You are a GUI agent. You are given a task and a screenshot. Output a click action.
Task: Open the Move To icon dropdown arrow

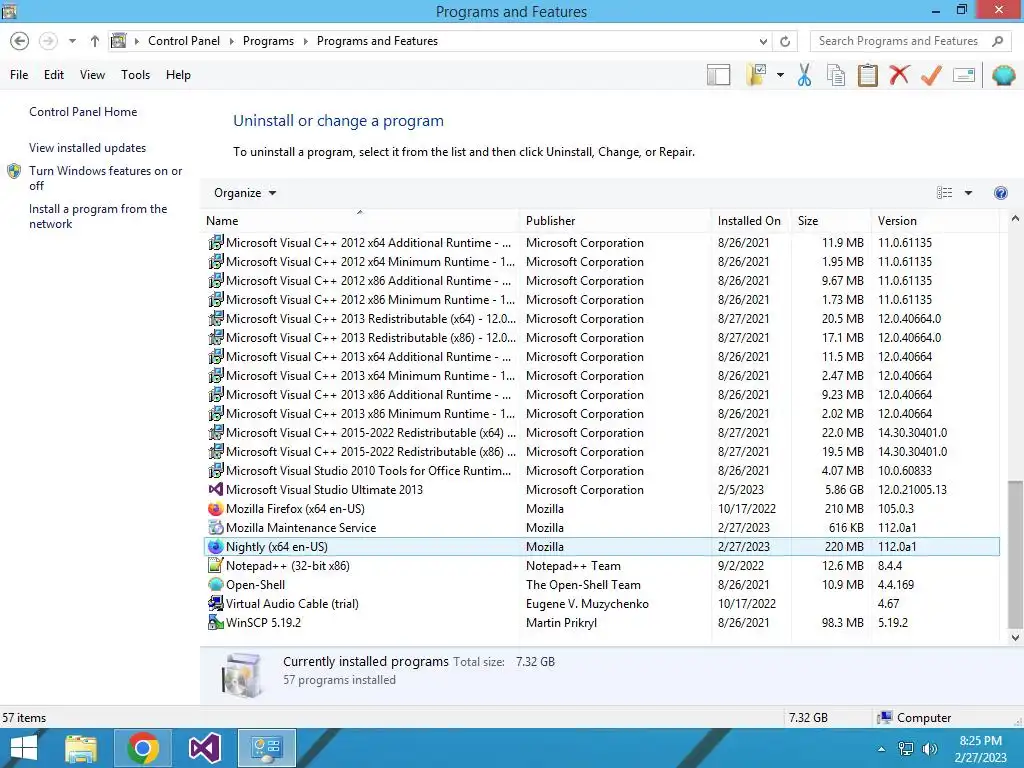[780, 75]
